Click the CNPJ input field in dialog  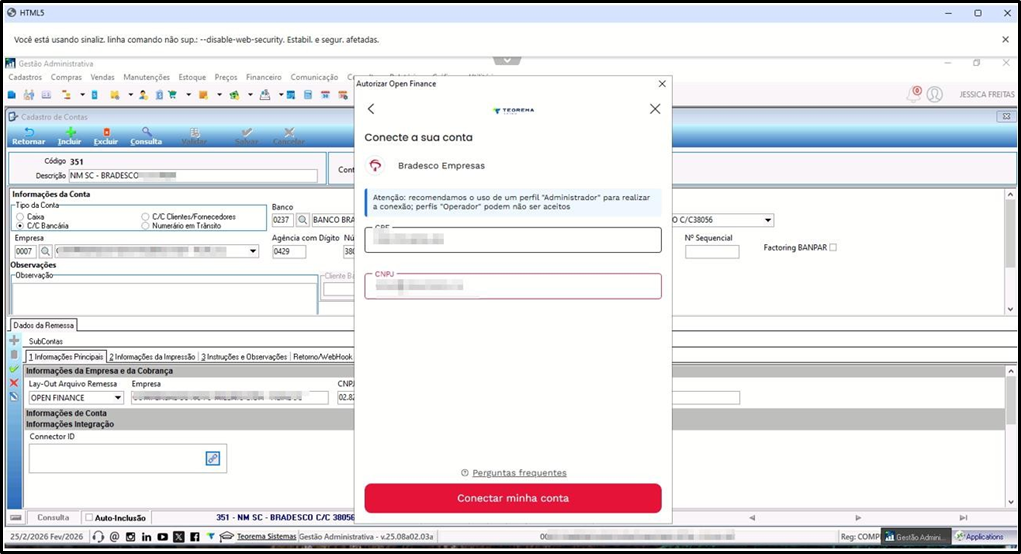pyautogui.click(x=513, y=286)
